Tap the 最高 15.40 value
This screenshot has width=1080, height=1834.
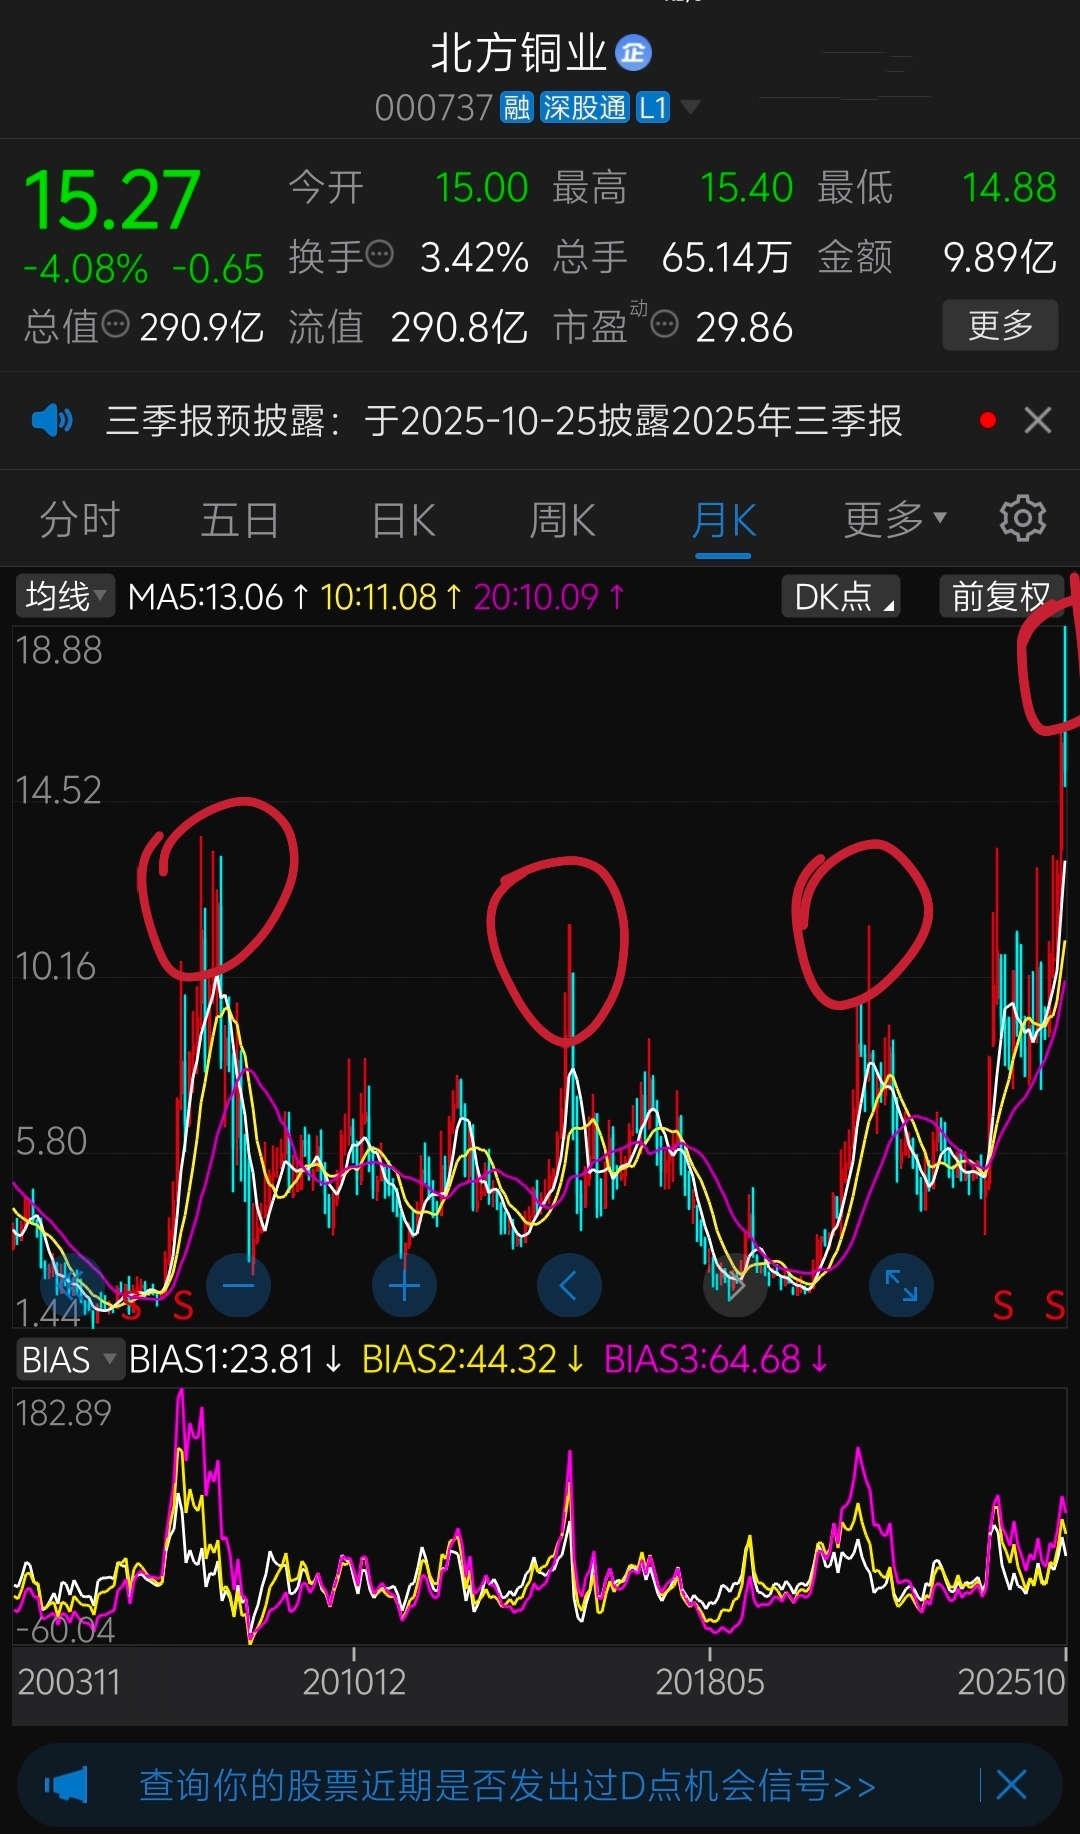[x=746, y=188]
